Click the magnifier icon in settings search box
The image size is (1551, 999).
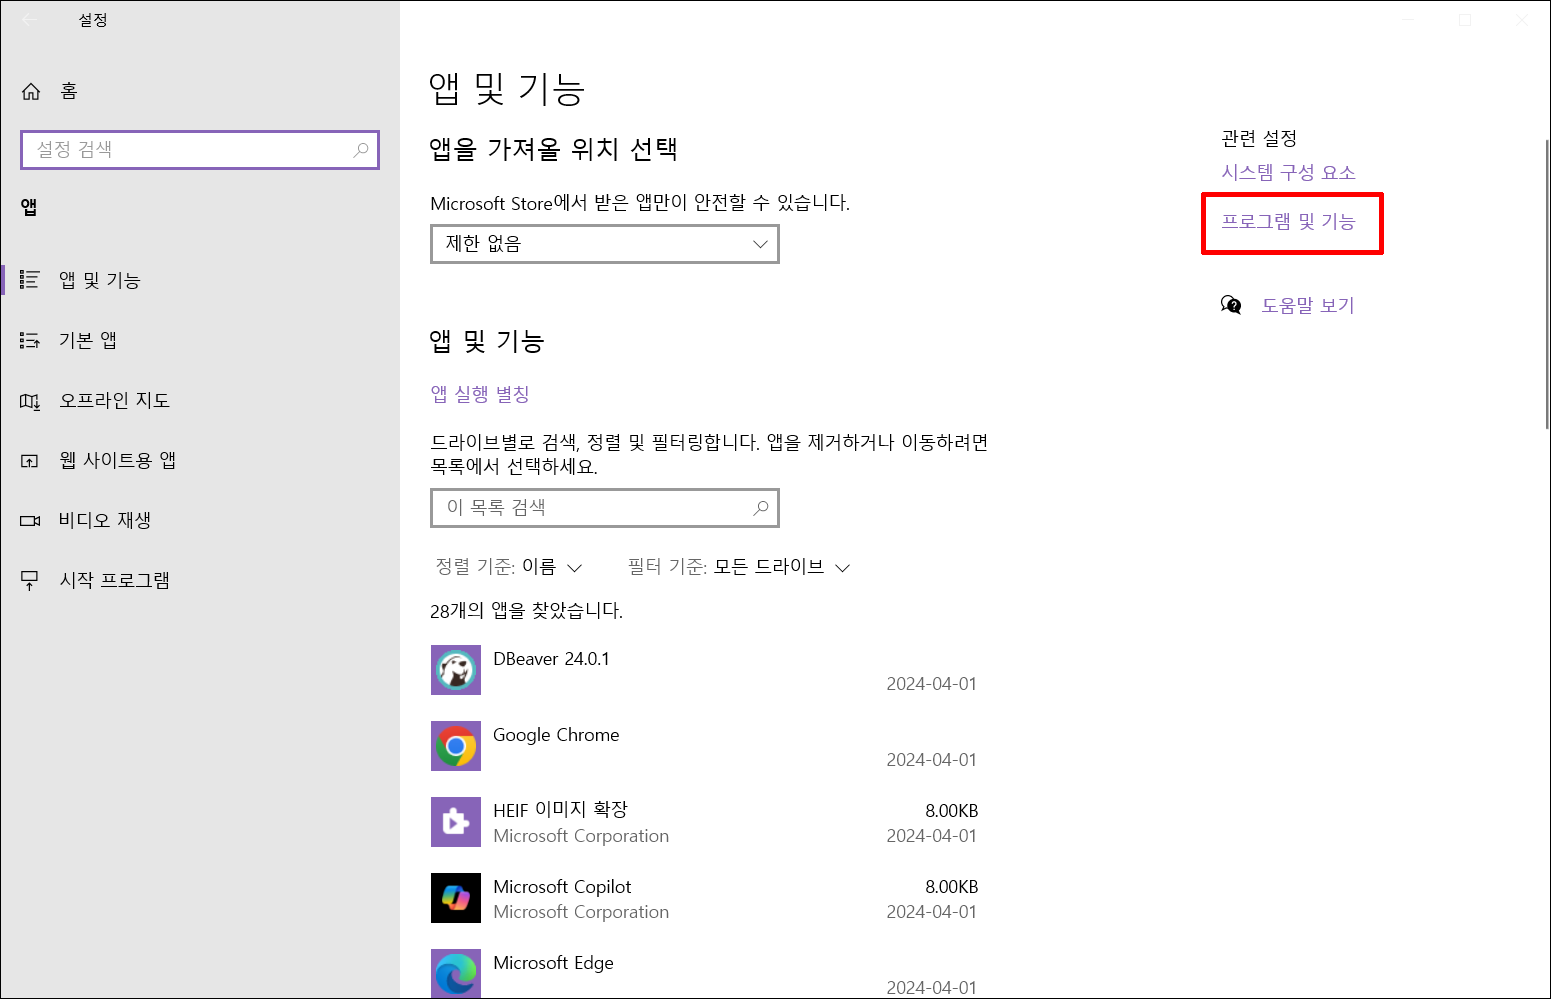click(361, 150)
